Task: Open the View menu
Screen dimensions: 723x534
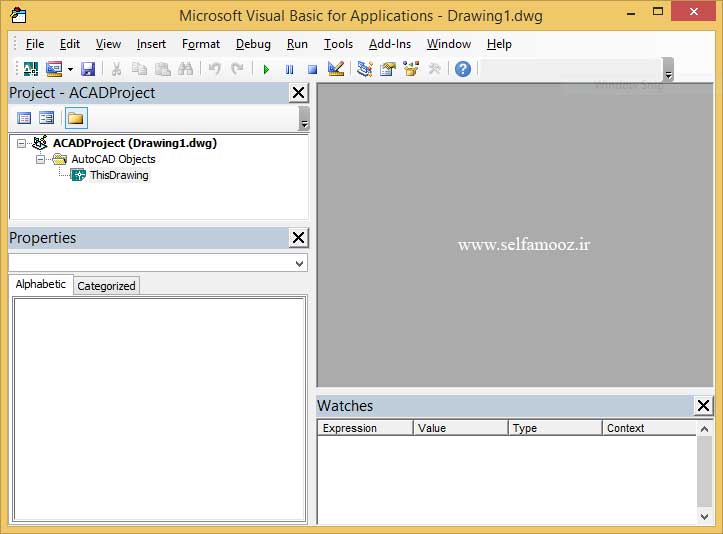Action: [108, 44]
